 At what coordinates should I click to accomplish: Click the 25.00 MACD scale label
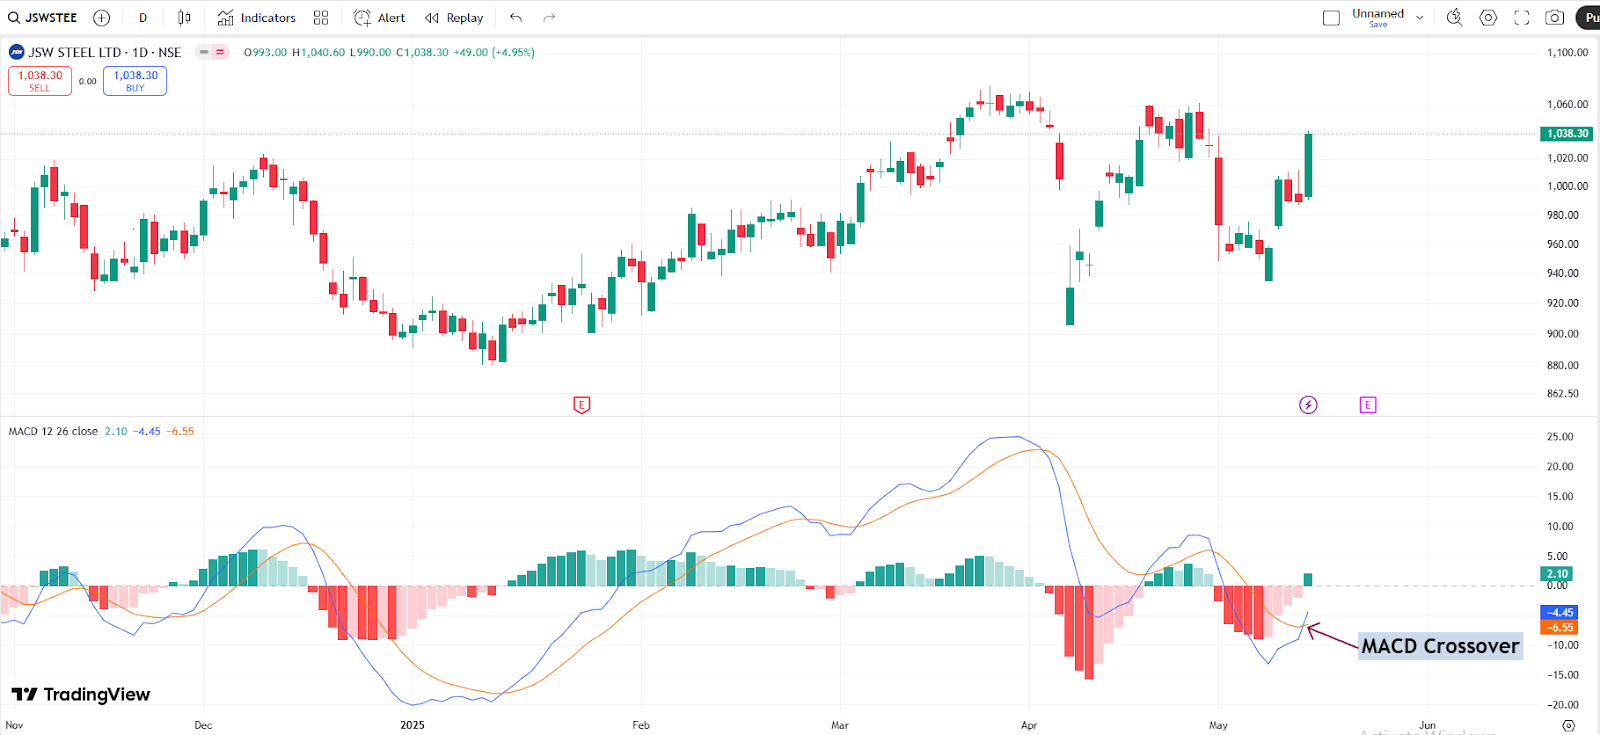pyautogui.click(x=1560, y=437)
